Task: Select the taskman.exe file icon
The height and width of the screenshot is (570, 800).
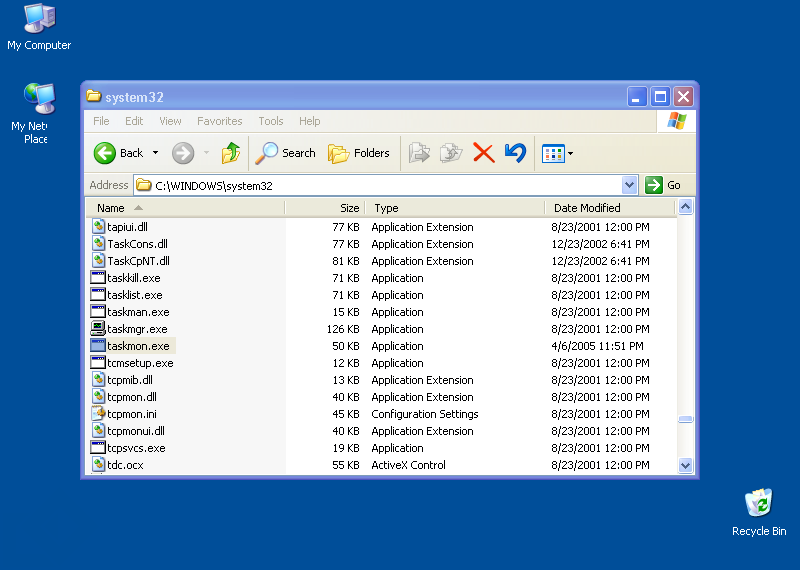Action: [98, 312]
